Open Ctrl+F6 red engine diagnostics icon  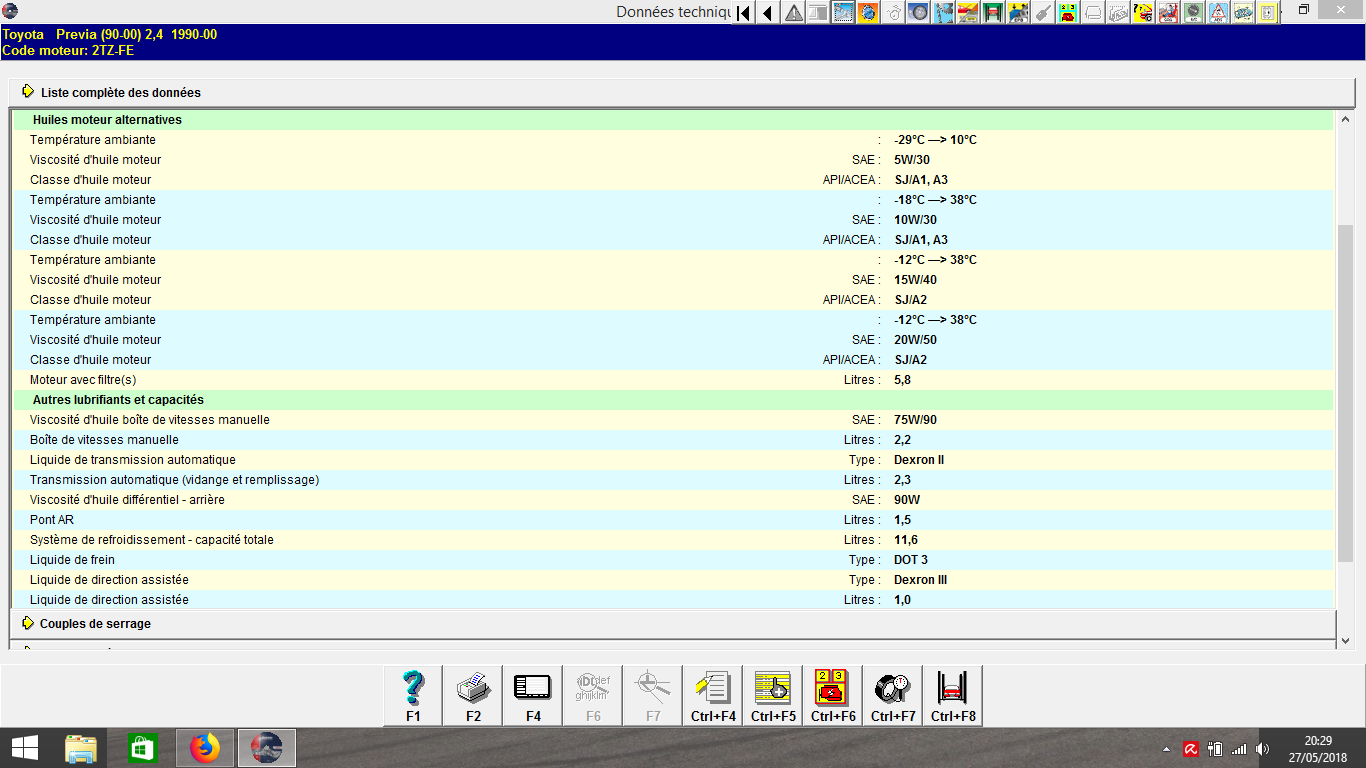click(x=833, y=695)
